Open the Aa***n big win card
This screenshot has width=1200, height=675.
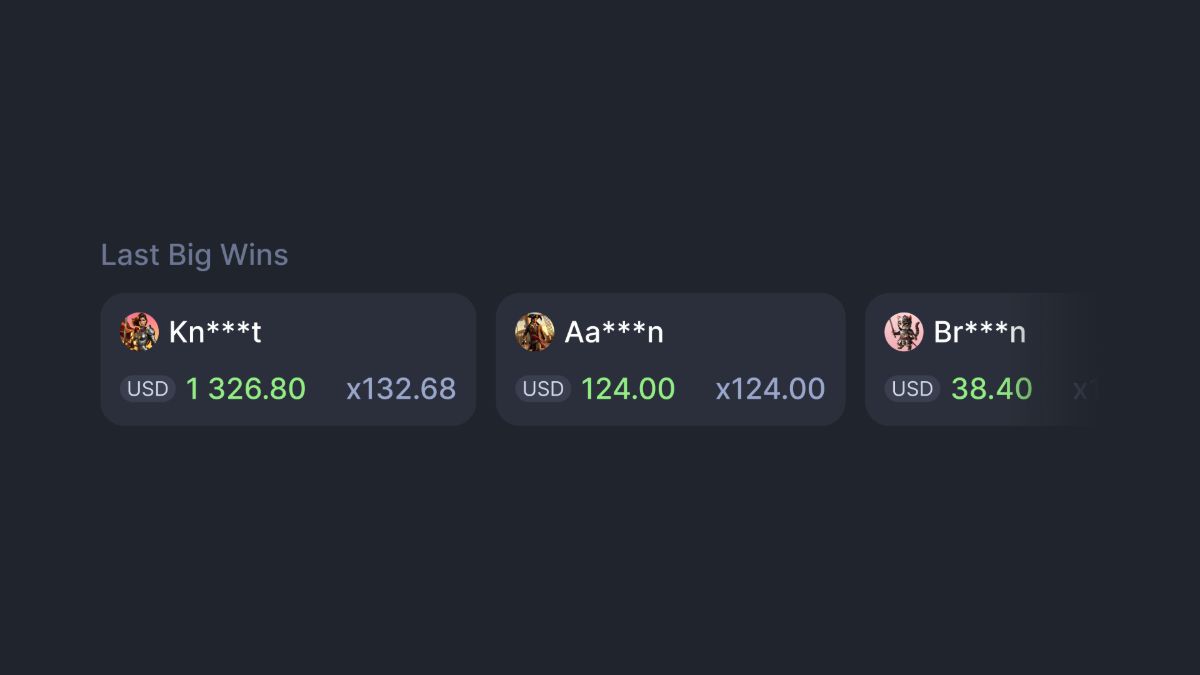[x=671, y=359]
